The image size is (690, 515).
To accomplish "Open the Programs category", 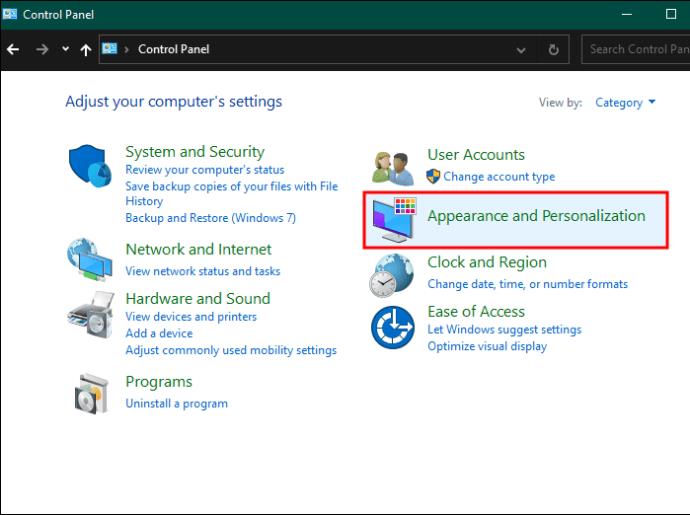I will click(159, 382).
